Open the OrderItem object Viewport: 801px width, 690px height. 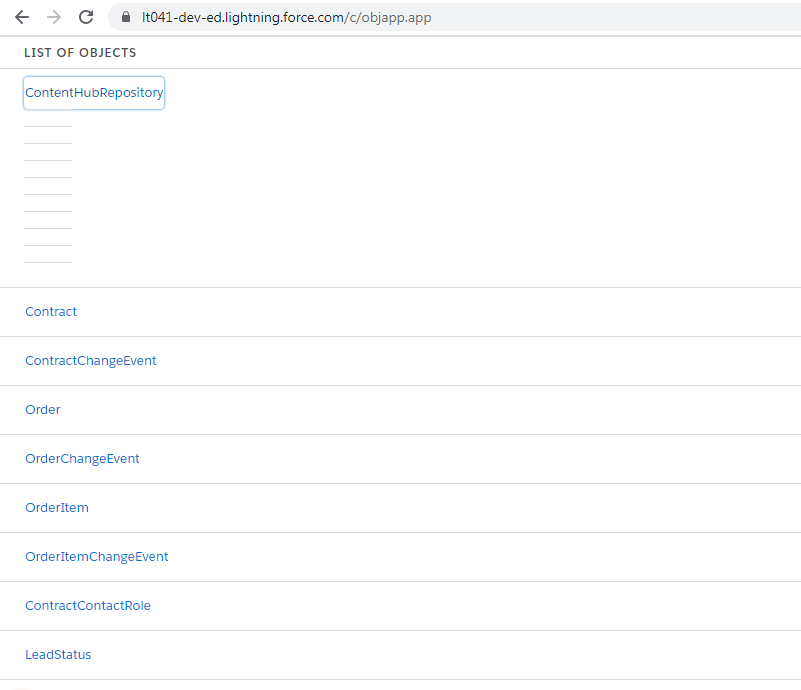[56, 507]
